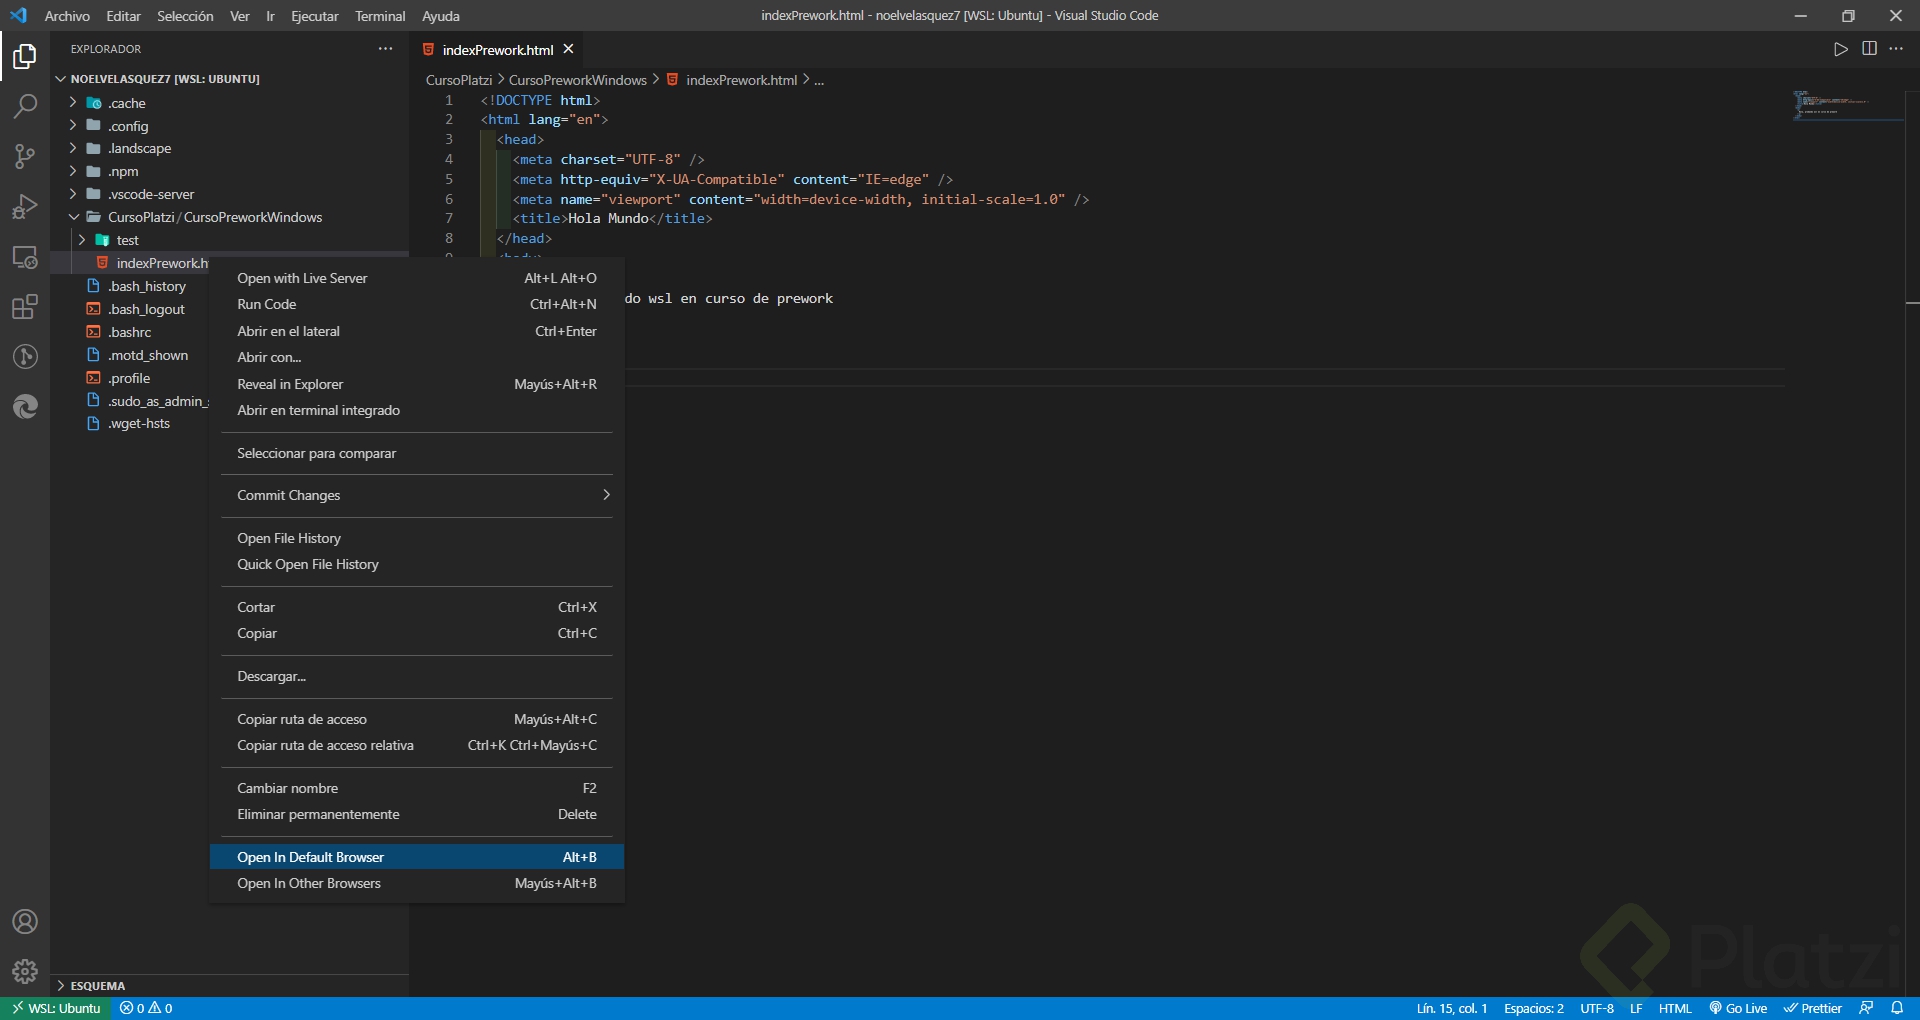
Task: Open the Explorer view in activity bar
Action: coord(25,57)
